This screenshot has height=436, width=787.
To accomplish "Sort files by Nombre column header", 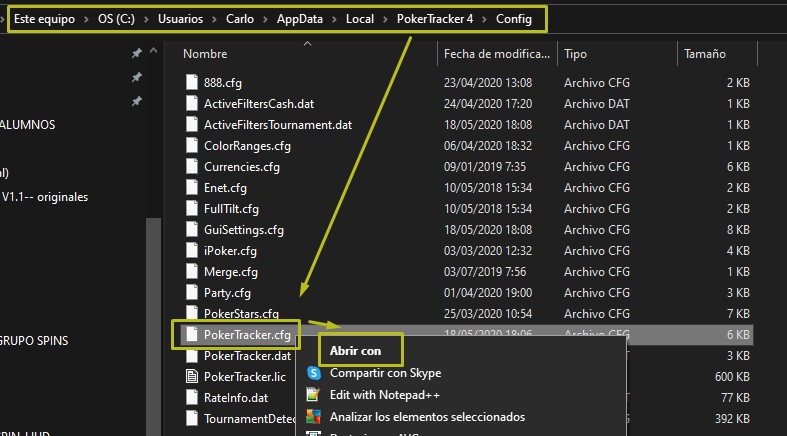I will pos(205,54).
